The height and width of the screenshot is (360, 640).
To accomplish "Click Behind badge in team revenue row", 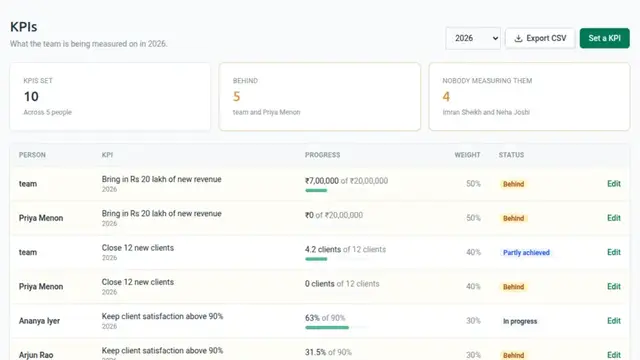I will [x=513, y=184].
